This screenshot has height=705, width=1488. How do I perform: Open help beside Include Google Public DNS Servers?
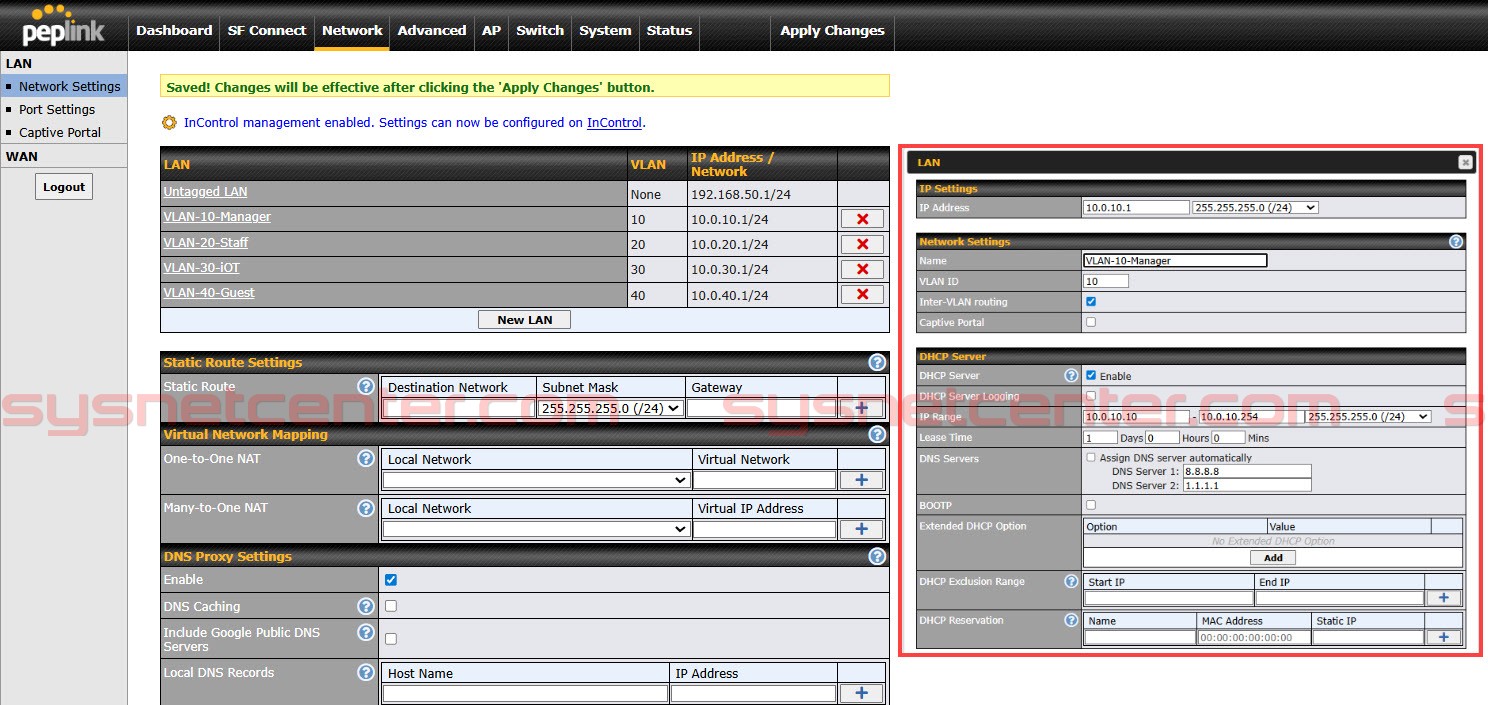[x=366, y=632]
